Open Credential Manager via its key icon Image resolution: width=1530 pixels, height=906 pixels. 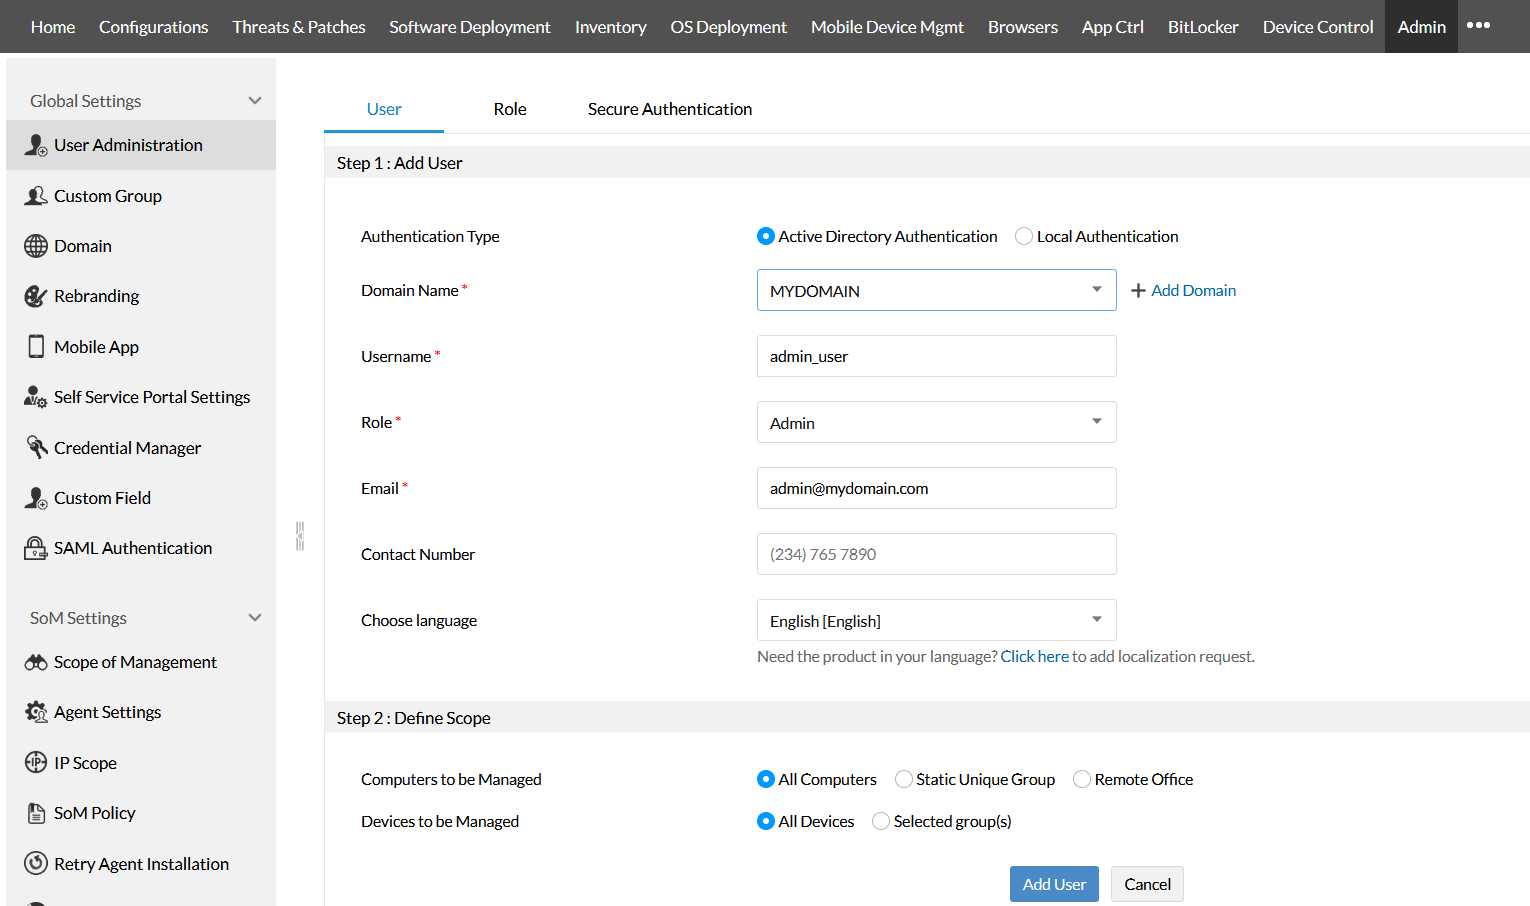click(36, 447)
